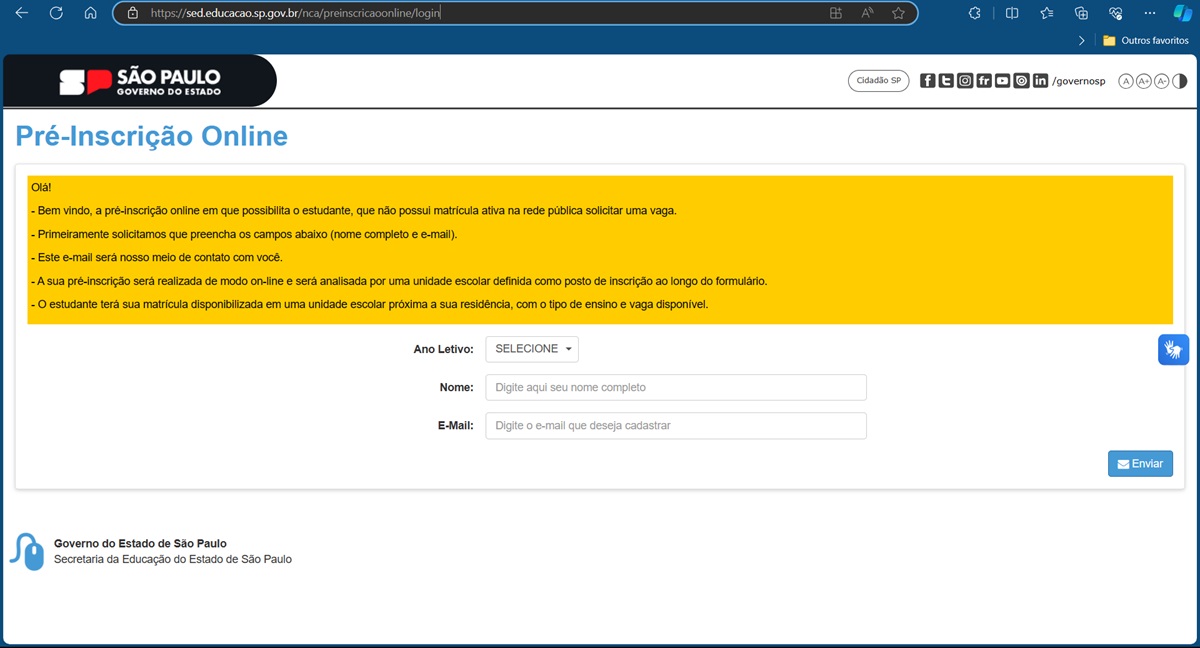Screen dimensions: 1200x648
Task: Click the browser back arrow
Action: 22,13
